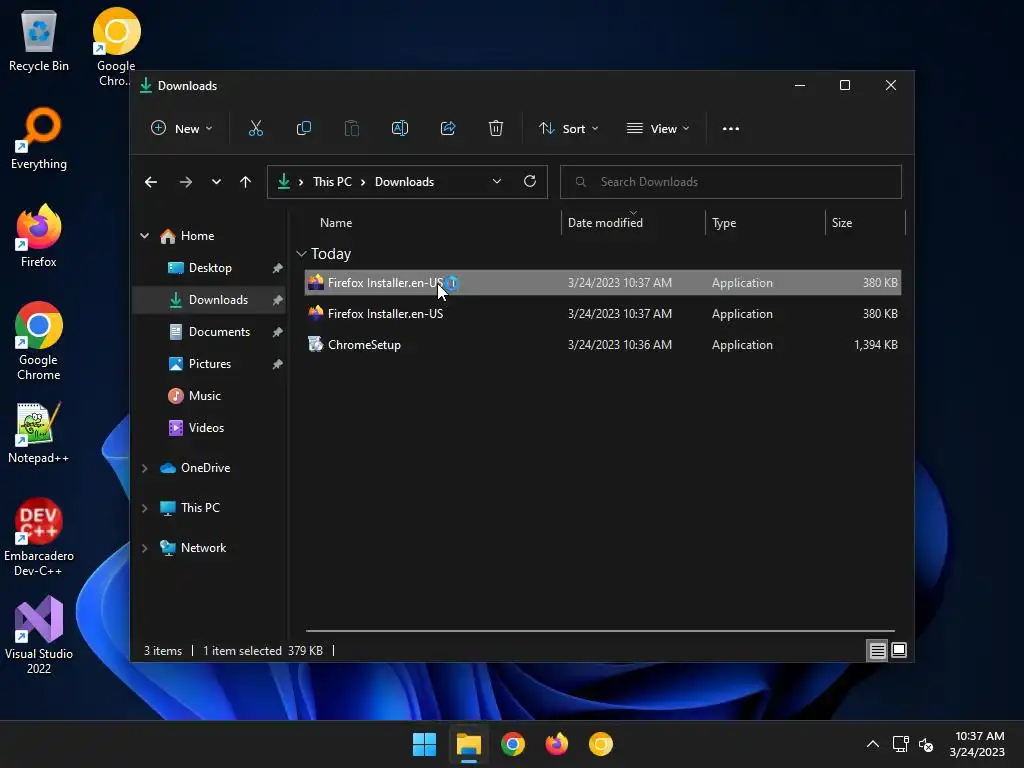Click Chrome icon on the taskbar
This screenshot has width=1024, height=768.
click(513, 744)
